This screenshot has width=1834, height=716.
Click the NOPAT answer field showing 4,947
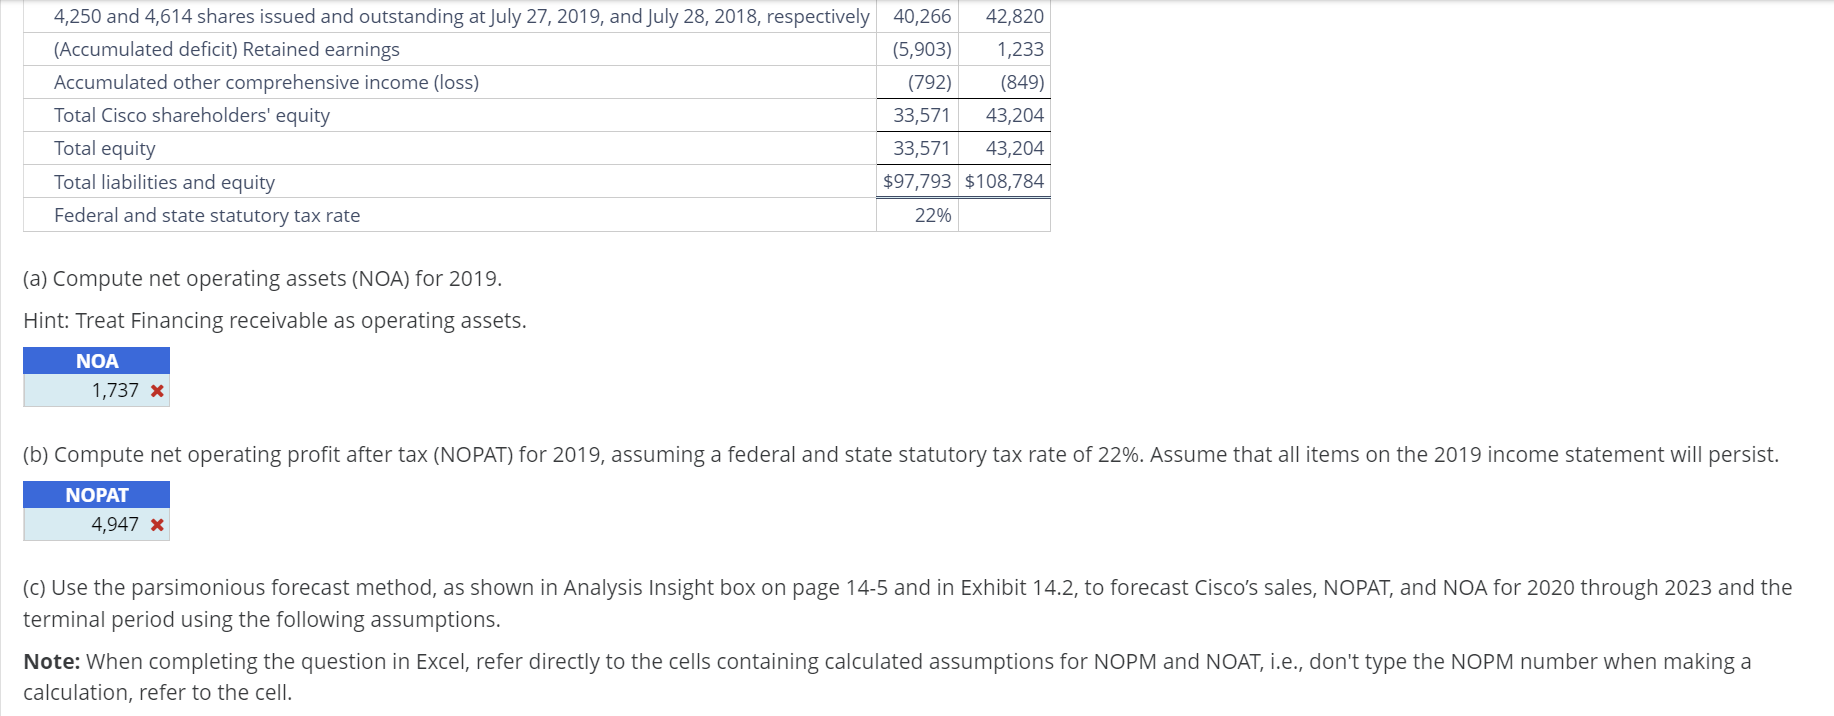coord(96,525)
